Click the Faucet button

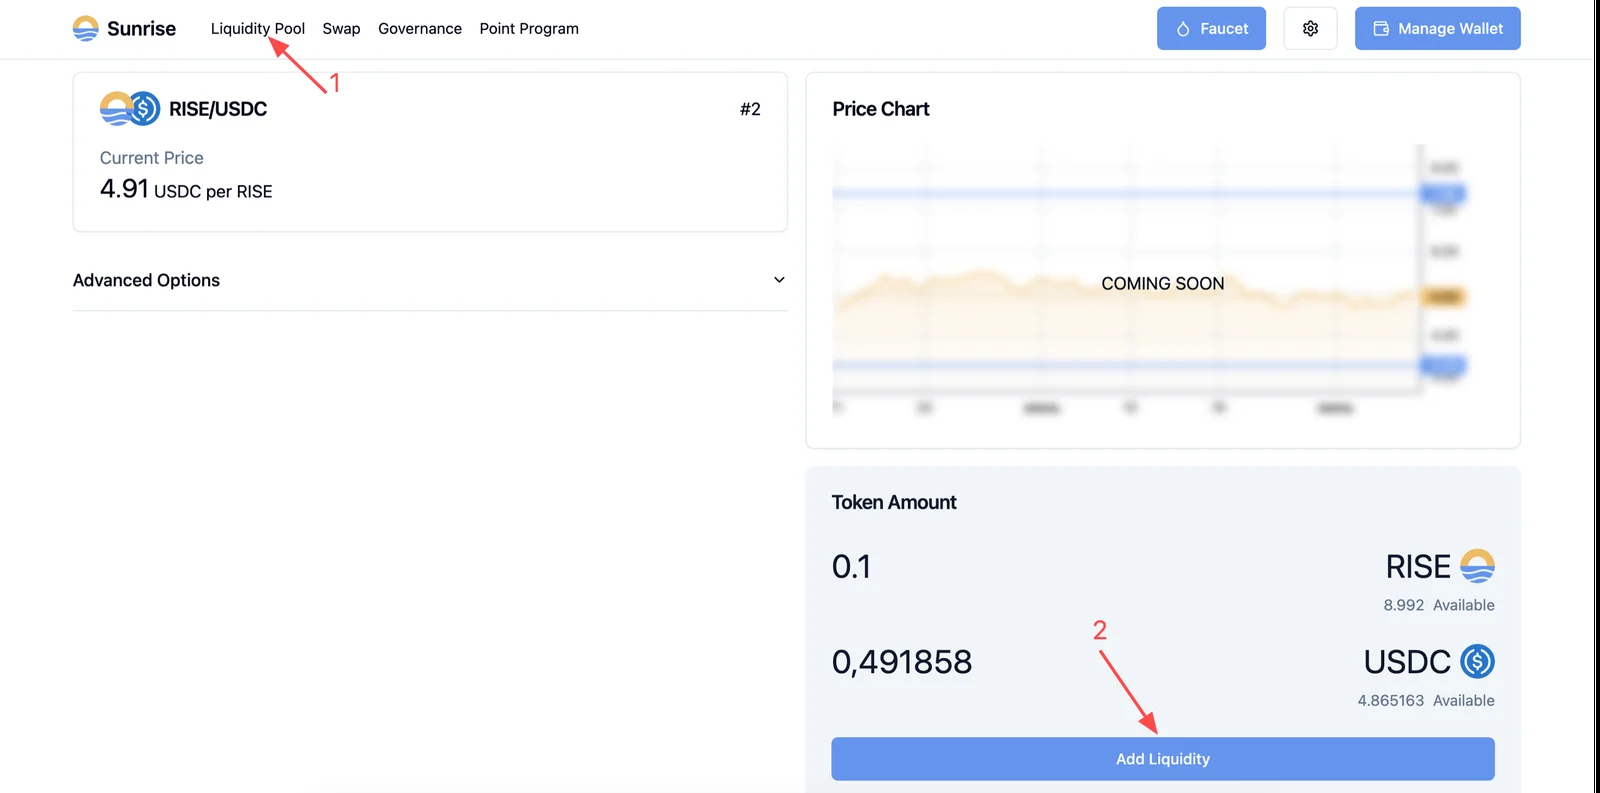[1211, 28]
